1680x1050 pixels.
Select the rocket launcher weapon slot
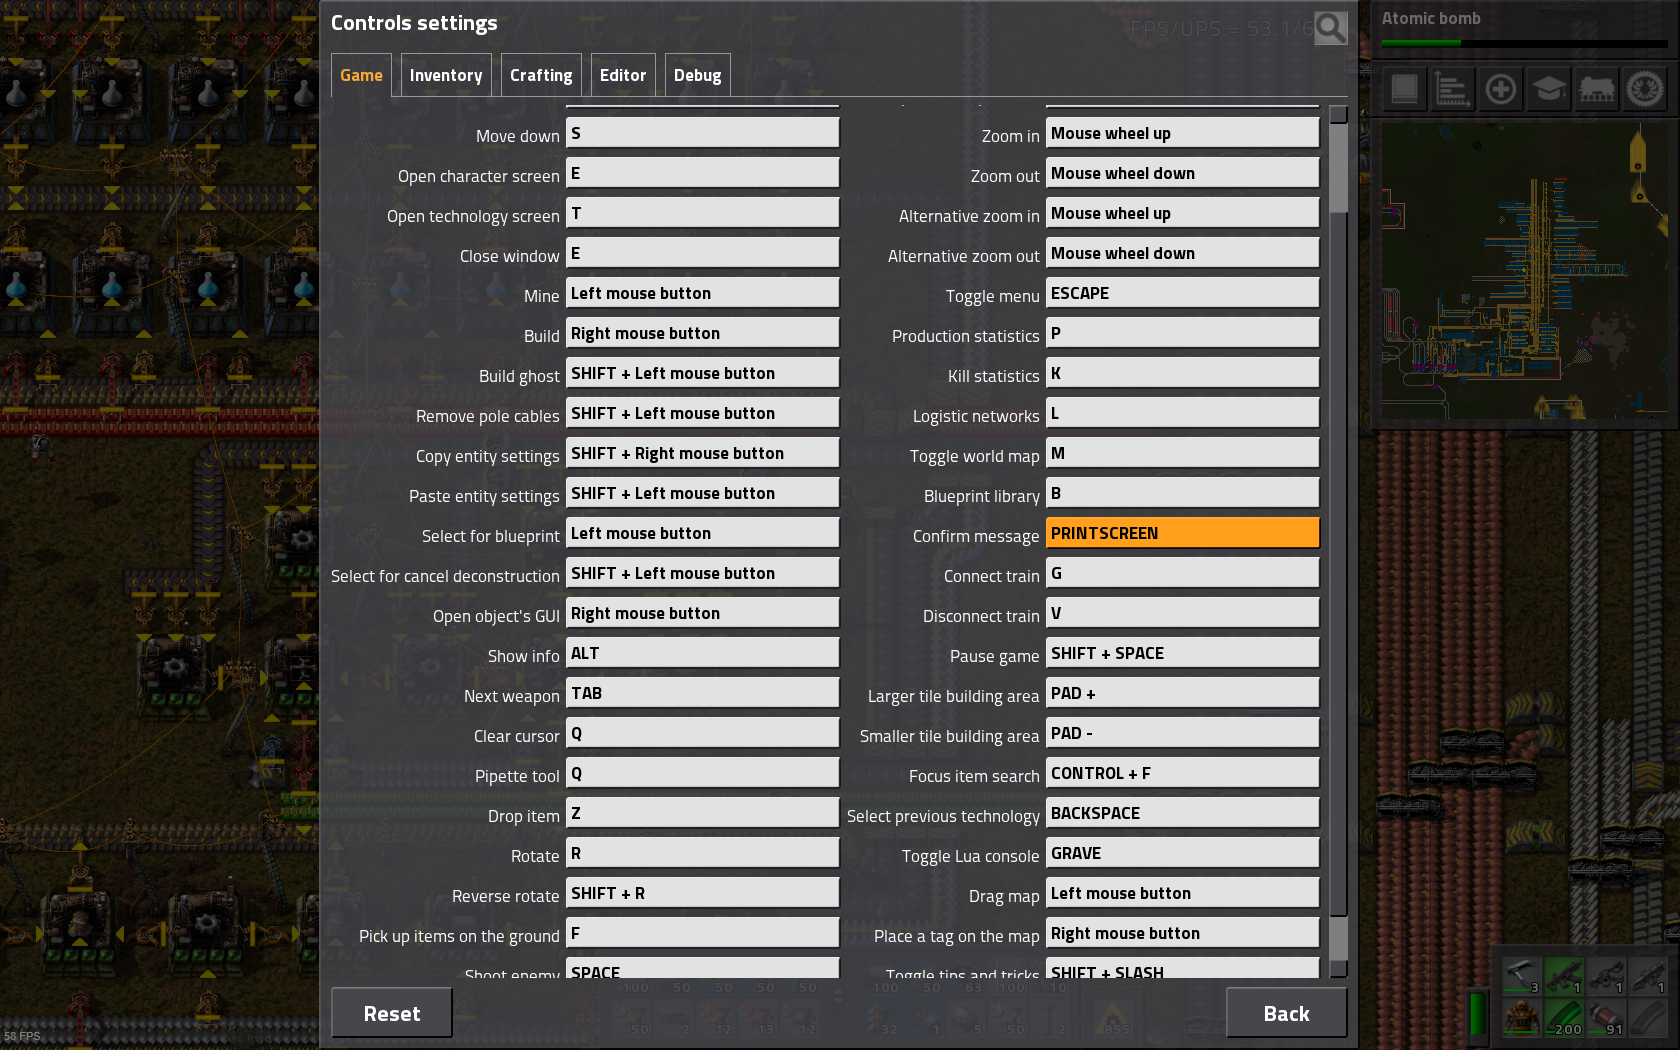pyautogui.click(x=1648, y=976)
